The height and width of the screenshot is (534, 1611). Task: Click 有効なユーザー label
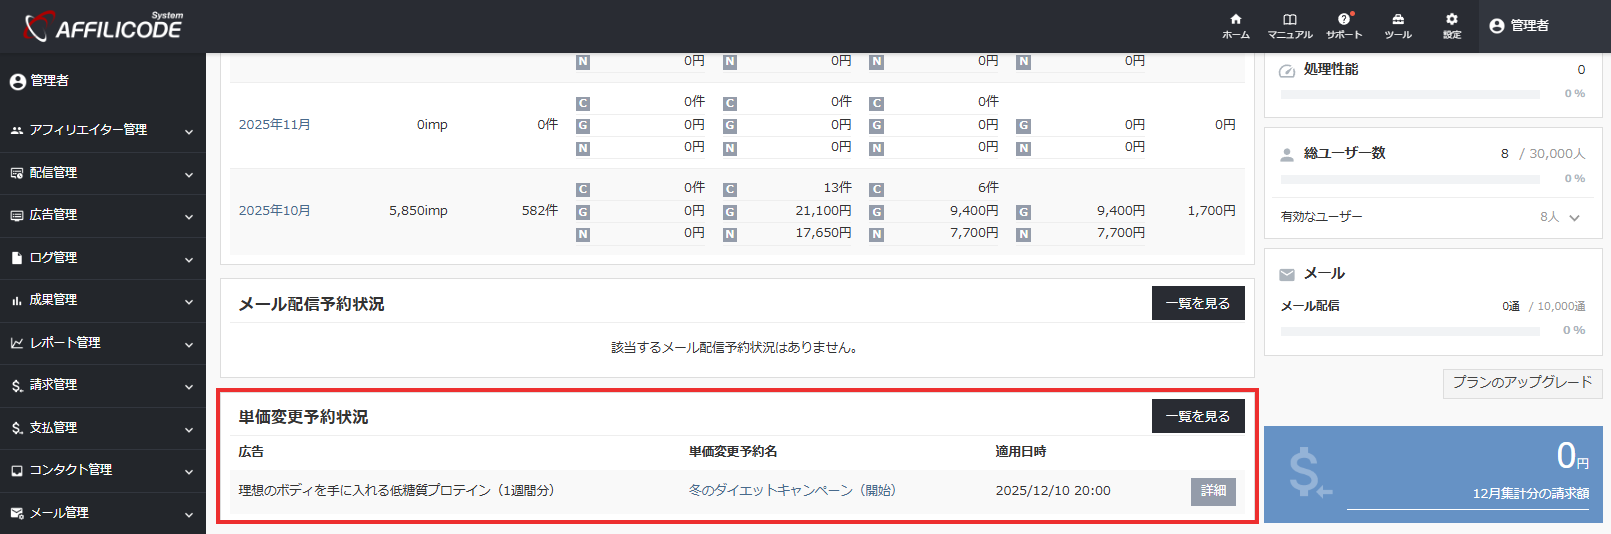[x=1321, y=217]
